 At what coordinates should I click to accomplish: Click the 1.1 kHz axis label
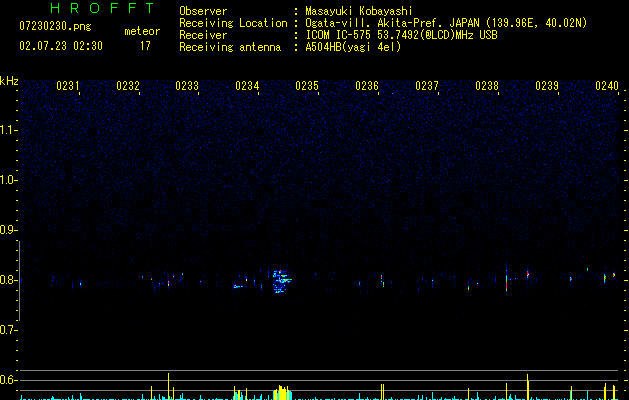[8, 130]
